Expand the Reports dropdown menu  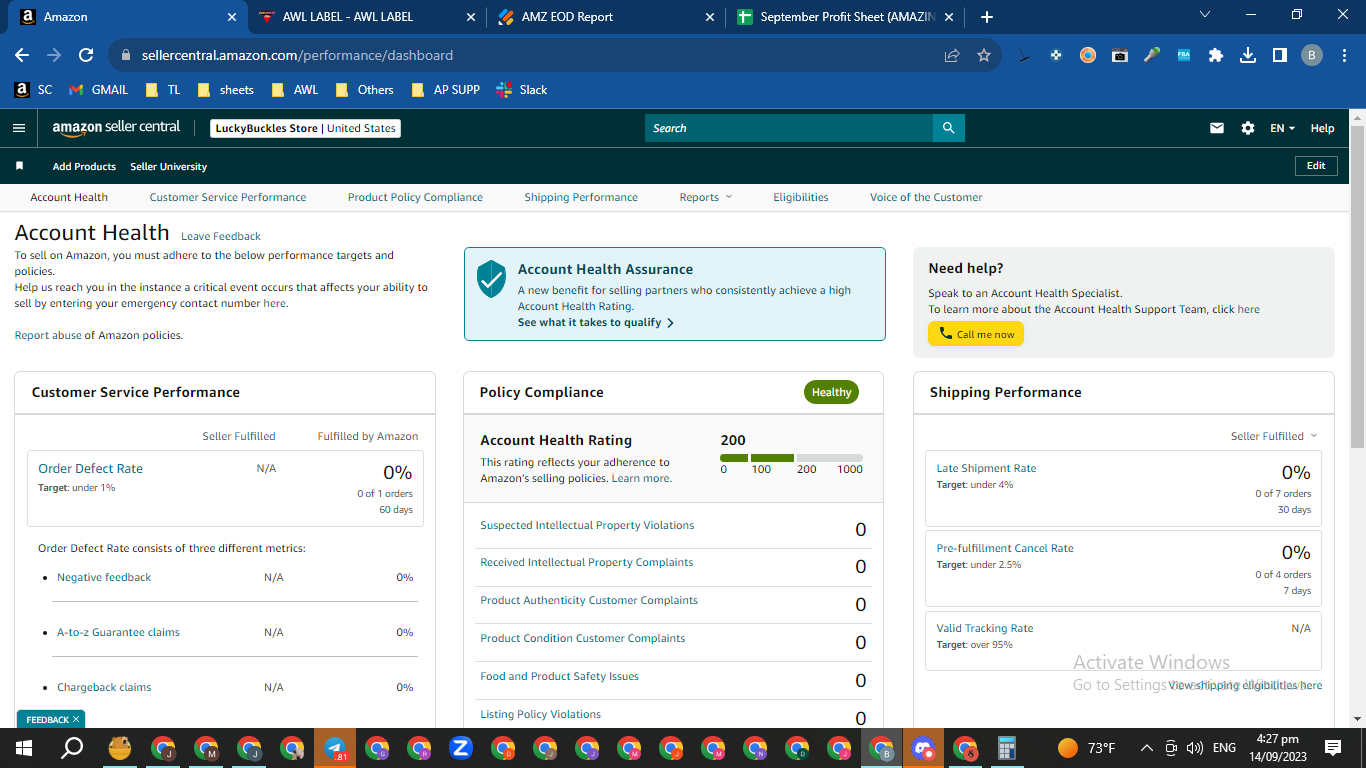point(706,197)
